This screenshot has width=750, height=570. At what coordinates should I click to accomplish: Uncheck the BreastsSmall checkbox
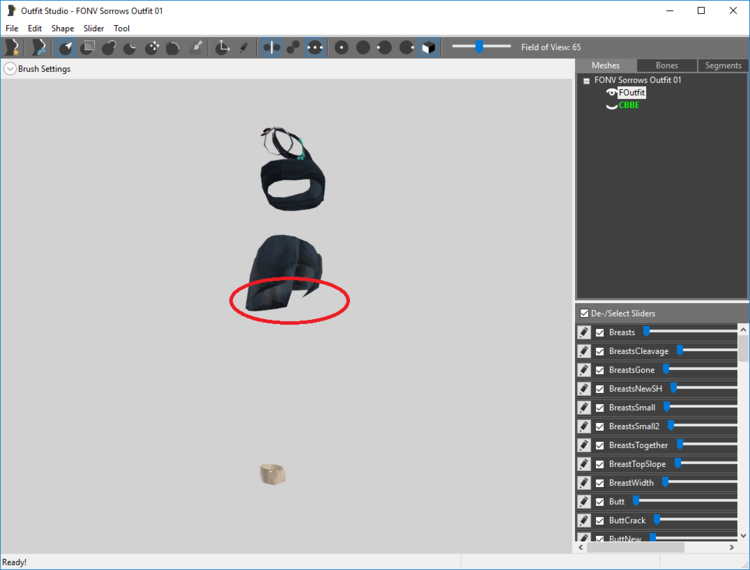[x=600, y=408]
